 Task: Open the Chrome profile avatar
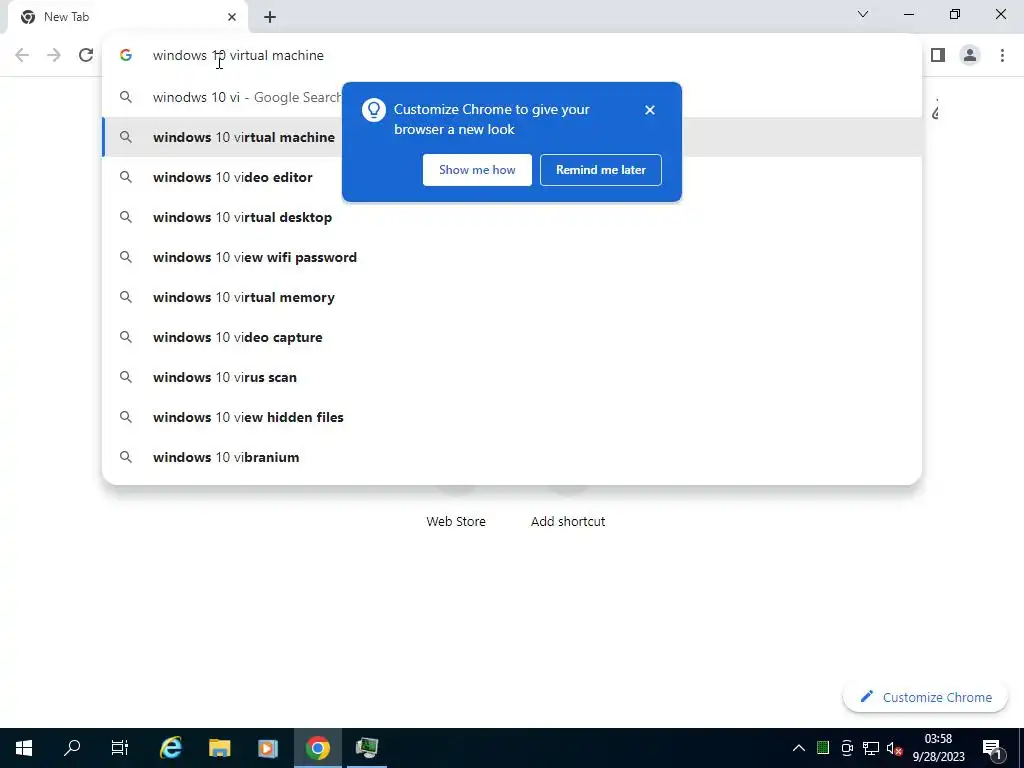click(x=970, y=56)
